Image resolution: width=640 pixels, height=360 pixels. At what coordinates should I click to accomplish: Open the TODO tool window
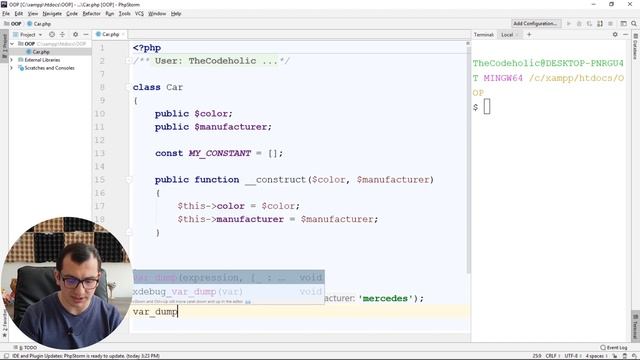[x=25, y=347]
